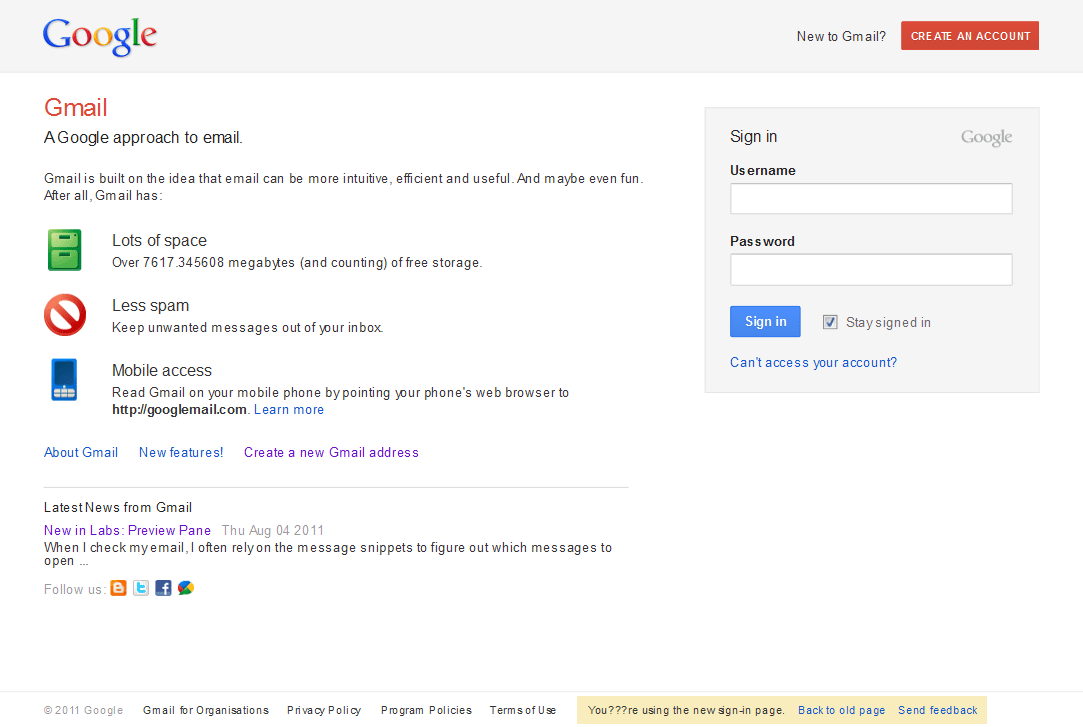Image resolution: width=1083 pixels, height=727 pixels.
Task: Read New in Labs: Preview Pane article
Action: pos(127,531)
